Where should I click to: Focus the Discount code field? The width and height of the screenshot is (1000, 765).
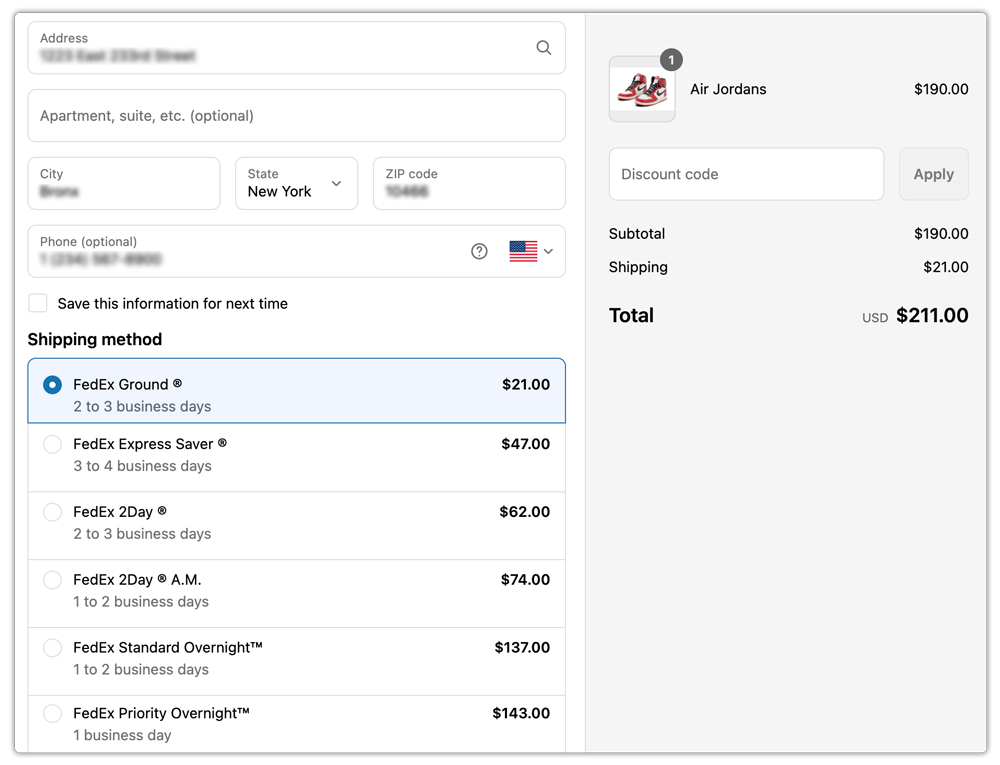pyautogui.click(x=746, y=174)
